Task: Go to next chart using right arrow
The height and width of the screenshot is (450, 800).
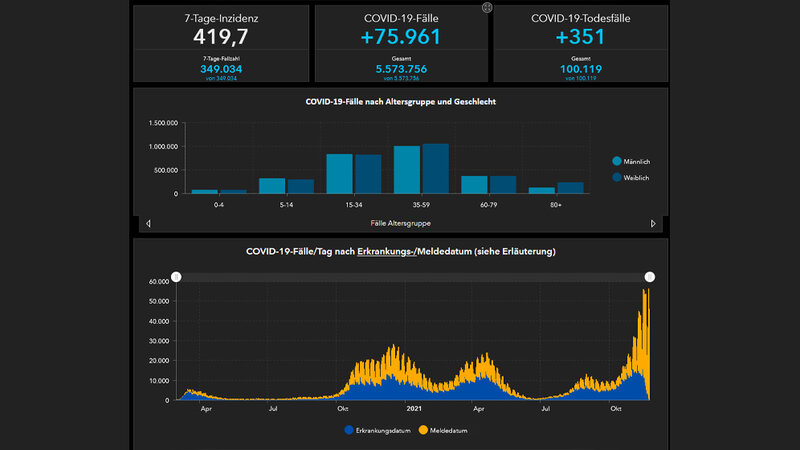Action: [653, 223]
